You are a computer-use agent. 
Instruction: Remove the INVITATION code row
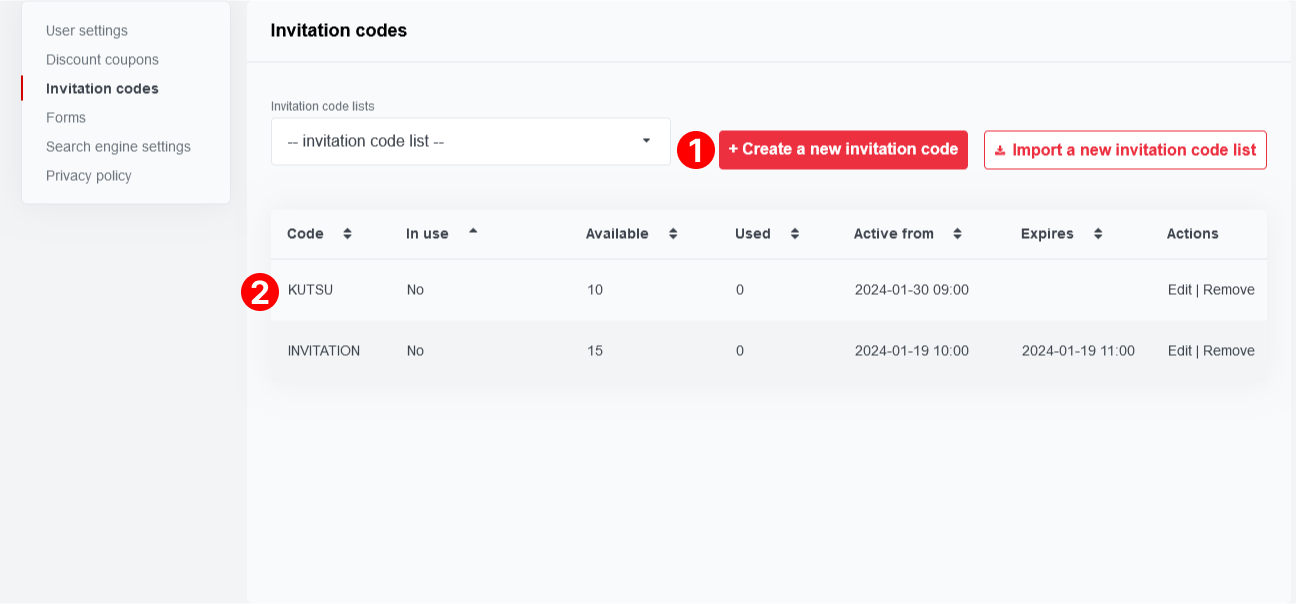[1229, 351]
